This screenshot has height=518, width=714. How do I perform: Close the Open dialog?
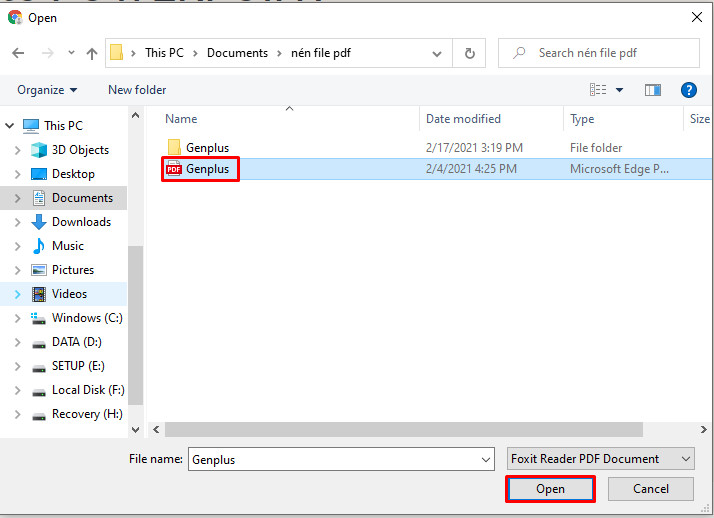coord(697,17)
